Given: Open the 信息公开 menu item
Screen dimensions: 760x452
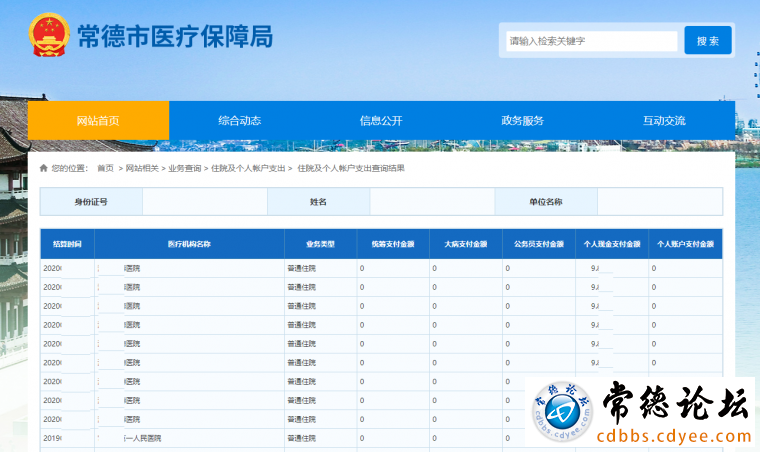Looking at the screenshot, I should tap(381, 121).
